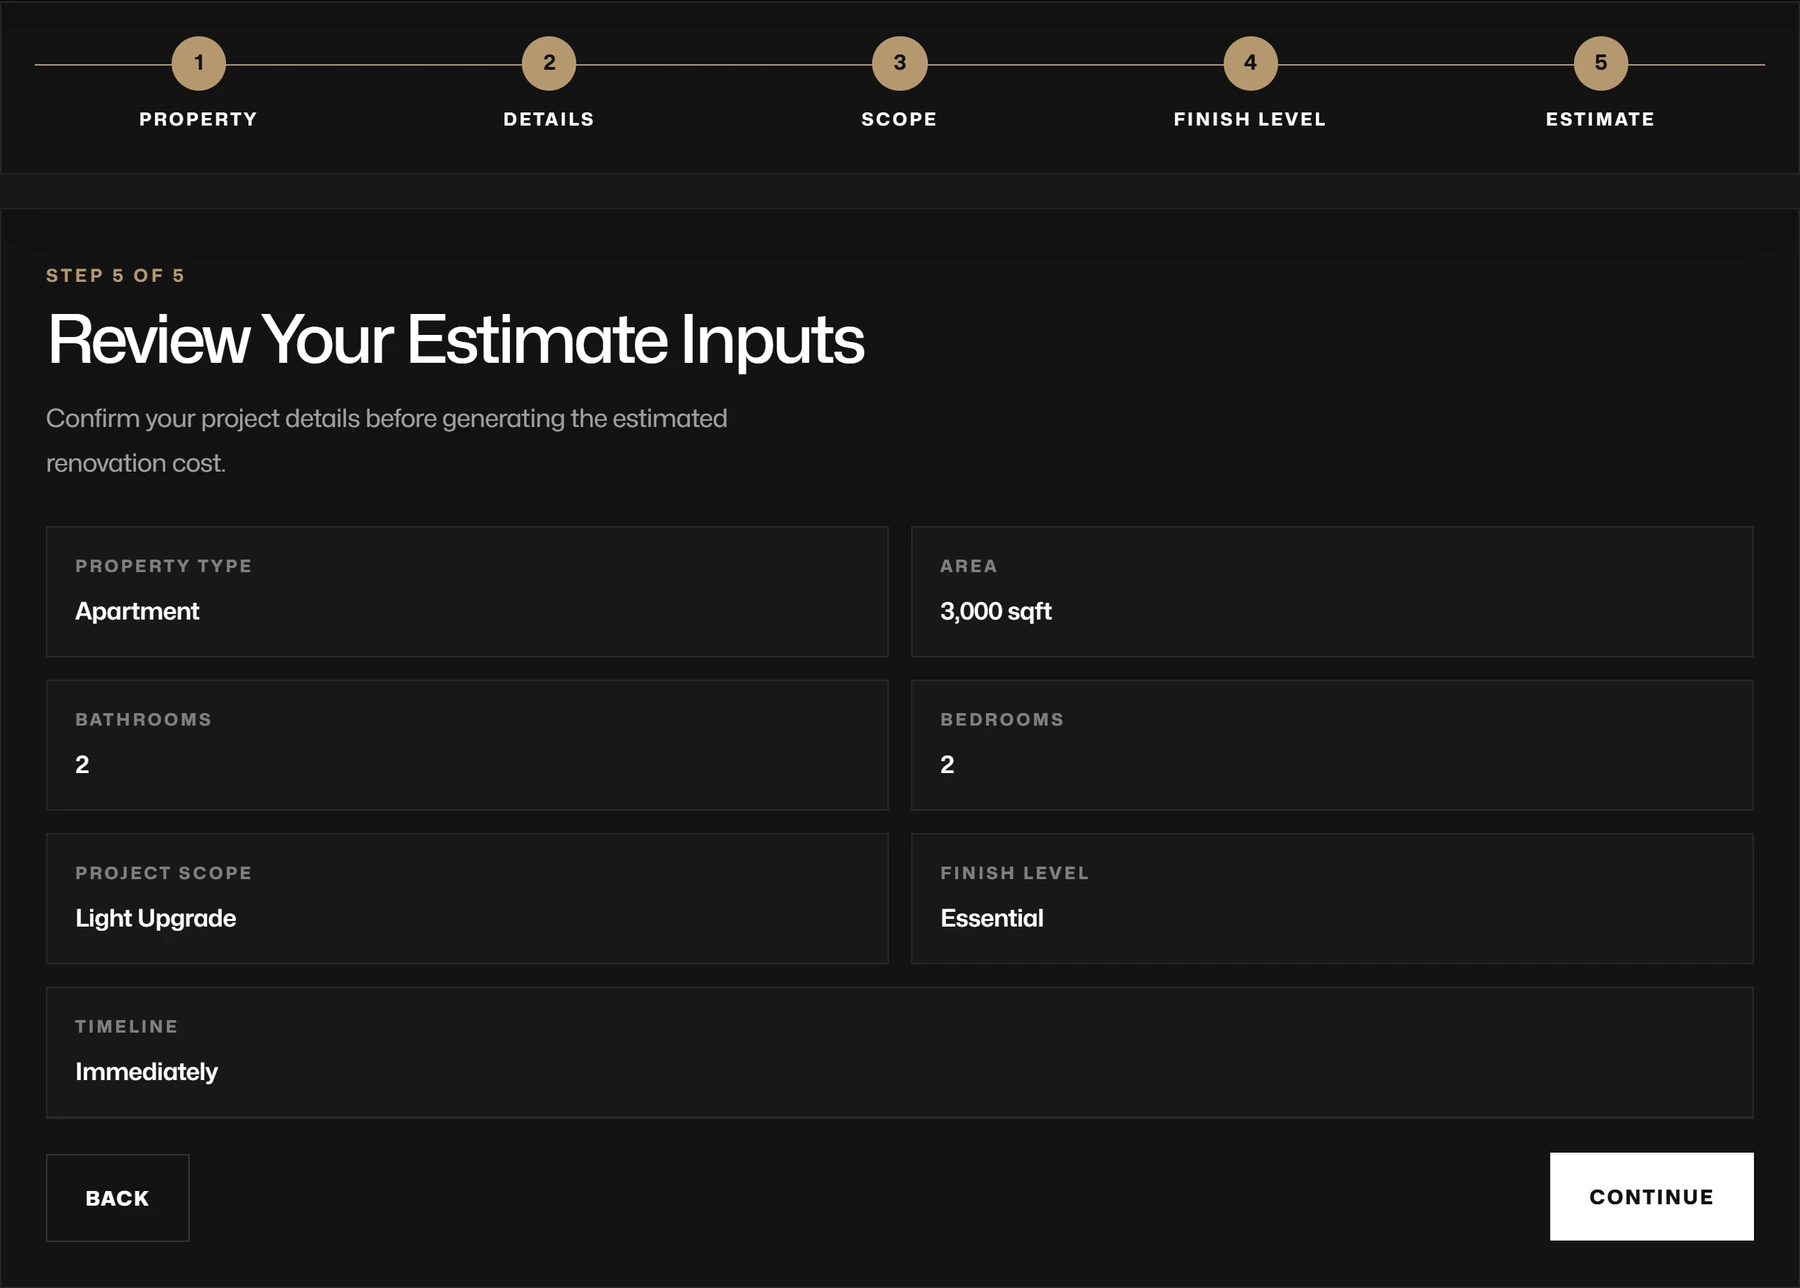Image resolution: width=1800 pixels, height=1288 pixels.
Task: Select the Project Scope card showing Light Upgrade
Action: pos(467,899)
